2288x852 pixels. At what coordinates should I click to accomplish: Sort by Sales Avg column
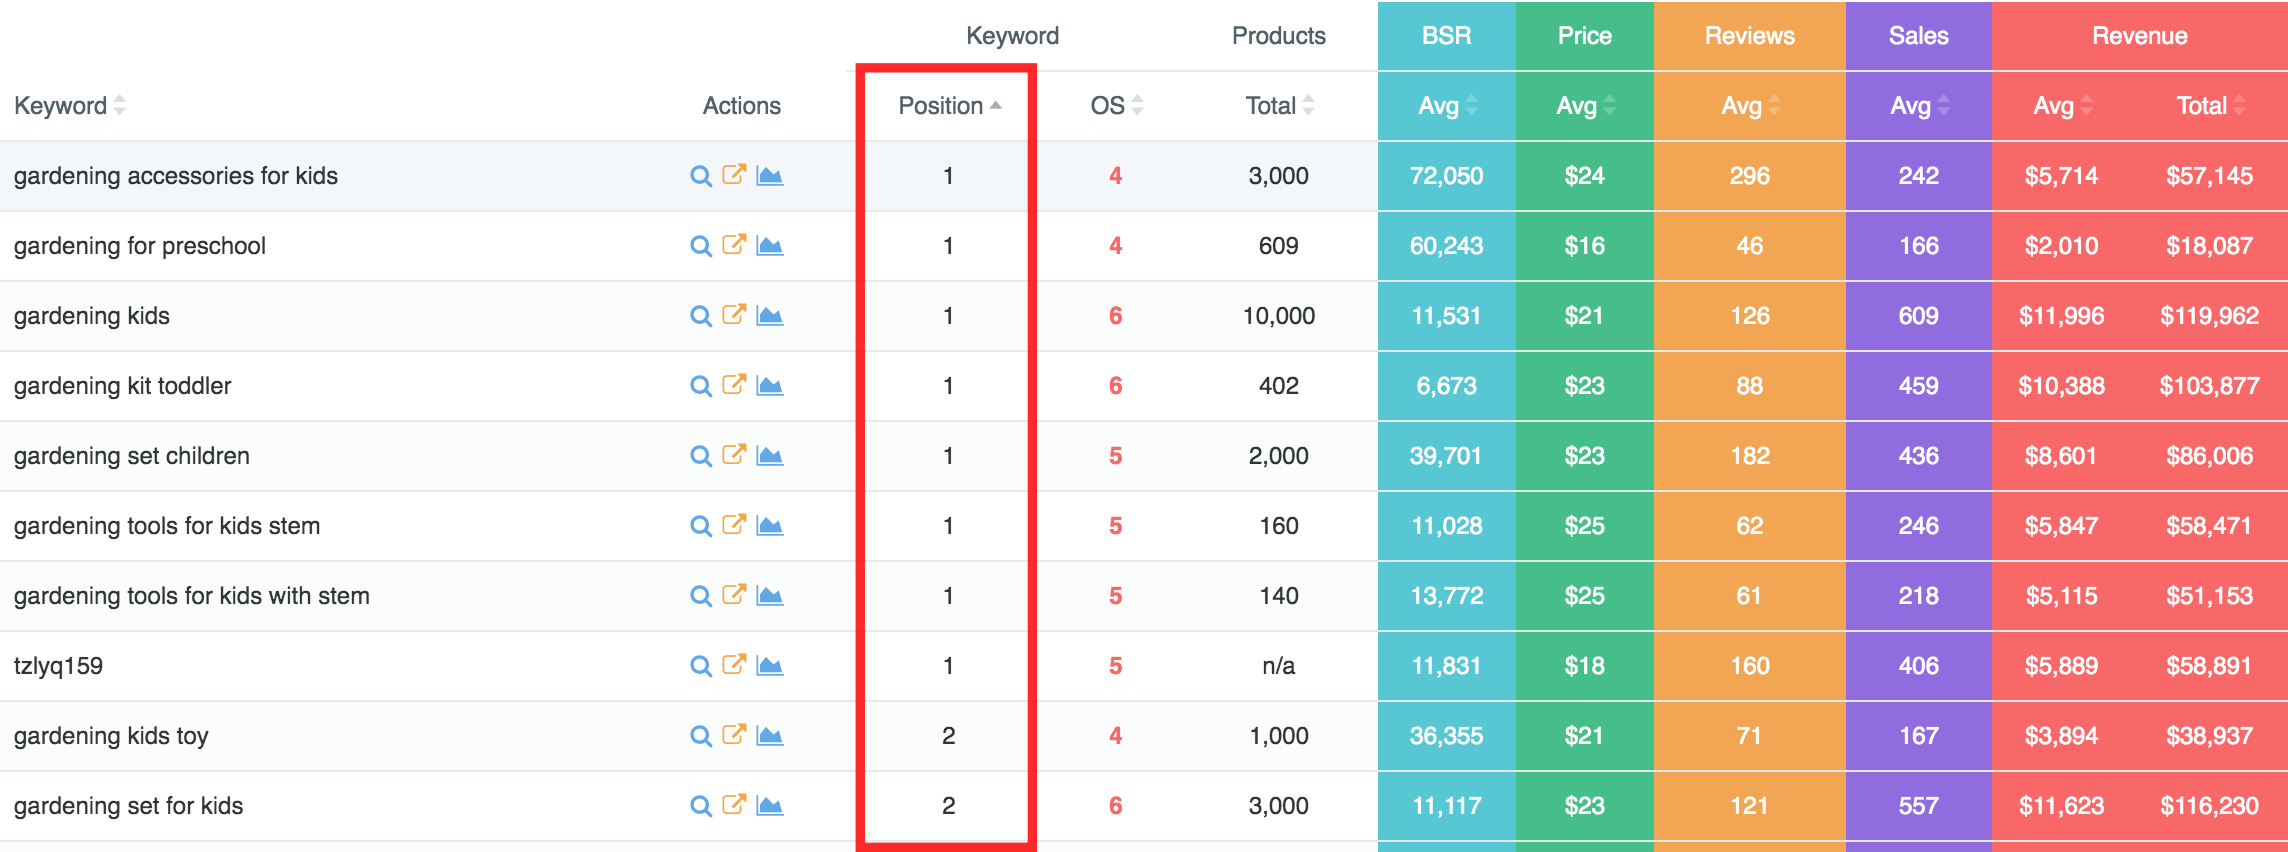pos(1919,106)
